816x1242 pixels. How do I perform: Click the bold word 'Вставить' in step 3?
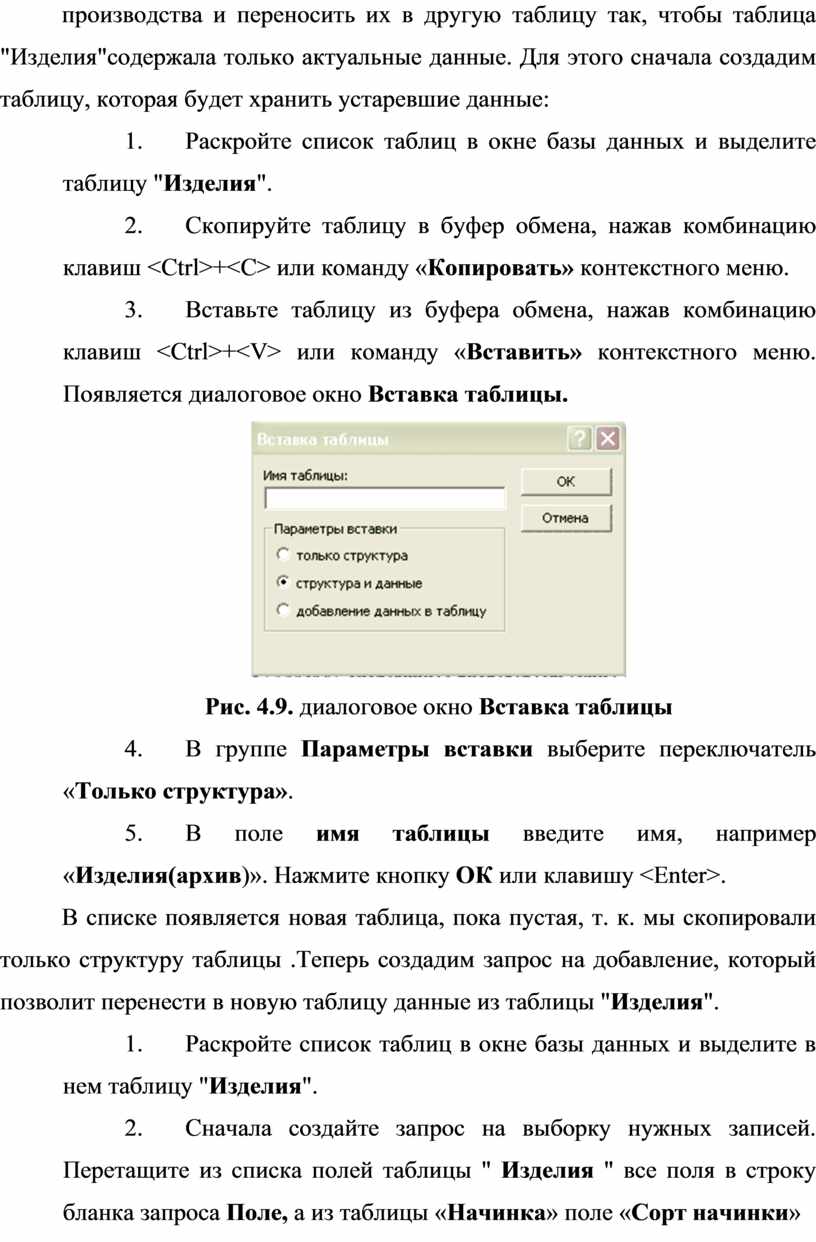[x=529, y=352]
